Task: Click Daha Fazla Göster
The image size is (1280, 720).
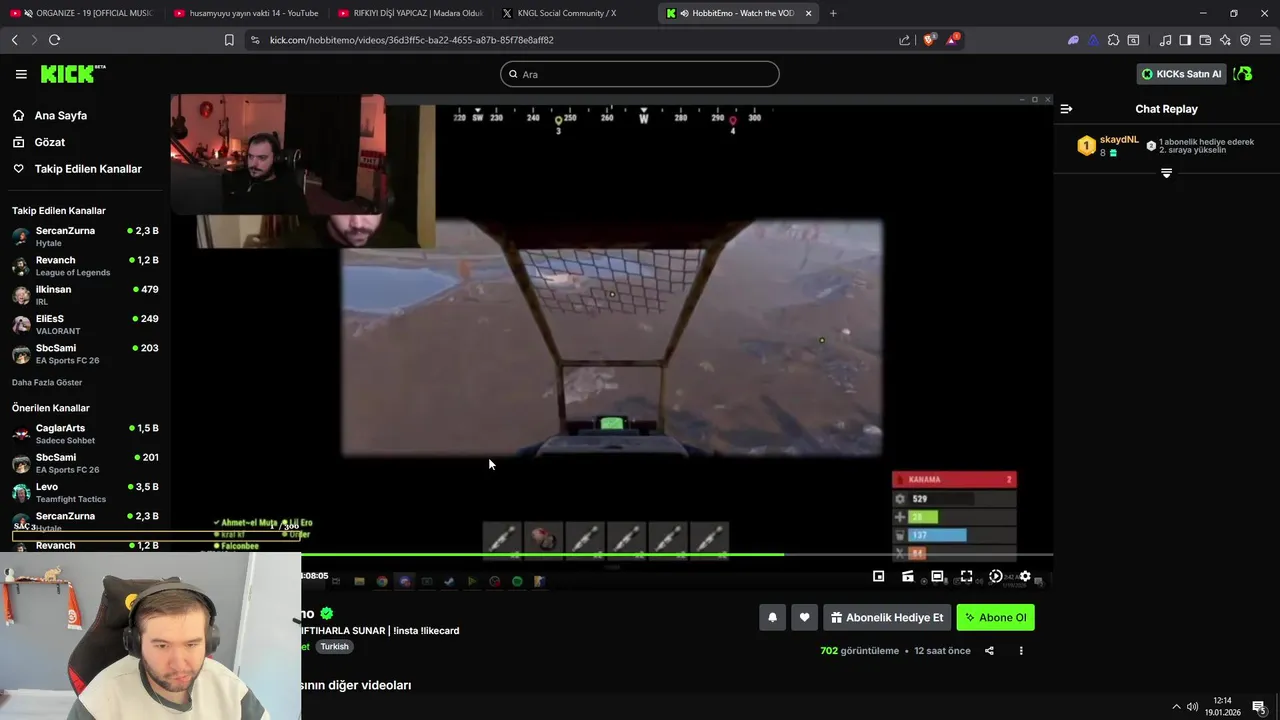Action: (47, 383)
